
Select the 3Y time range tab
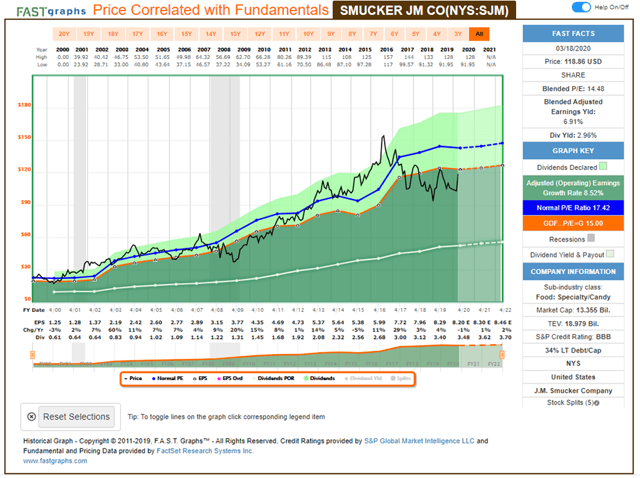(x=458, y=34)
